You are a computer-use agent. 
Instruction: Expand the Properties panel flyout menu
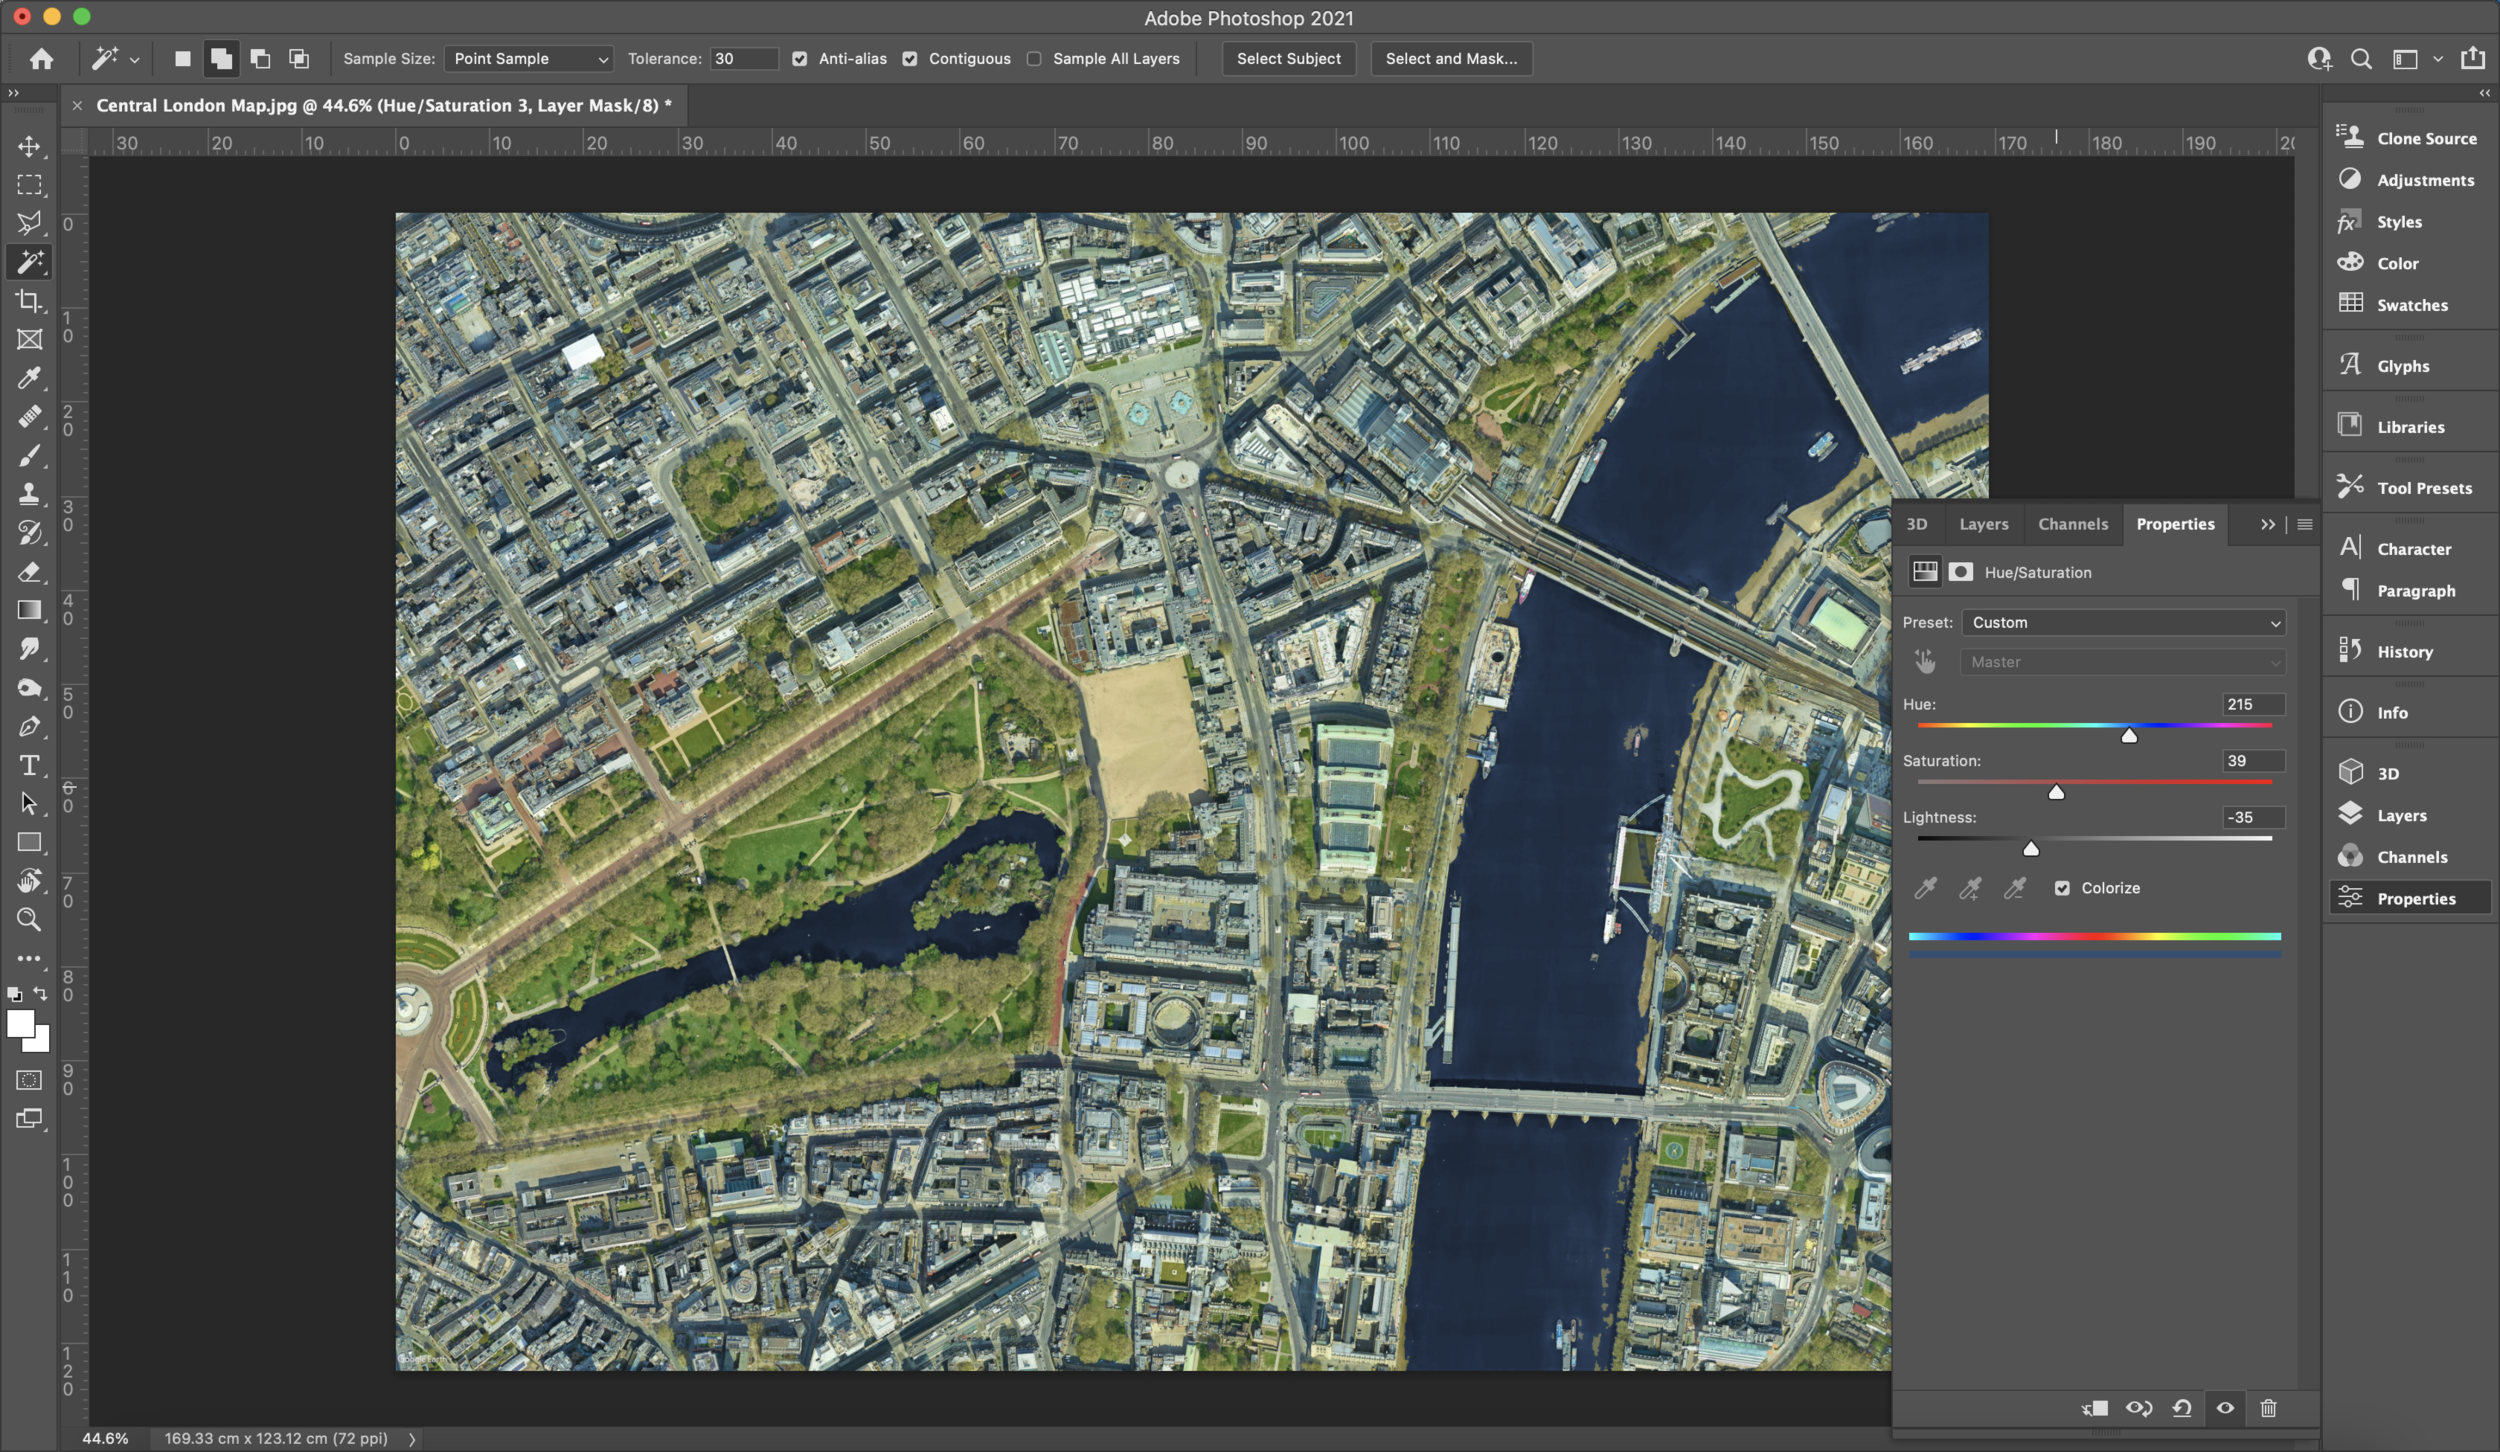pyautogui.click(x=2305, y=524)
